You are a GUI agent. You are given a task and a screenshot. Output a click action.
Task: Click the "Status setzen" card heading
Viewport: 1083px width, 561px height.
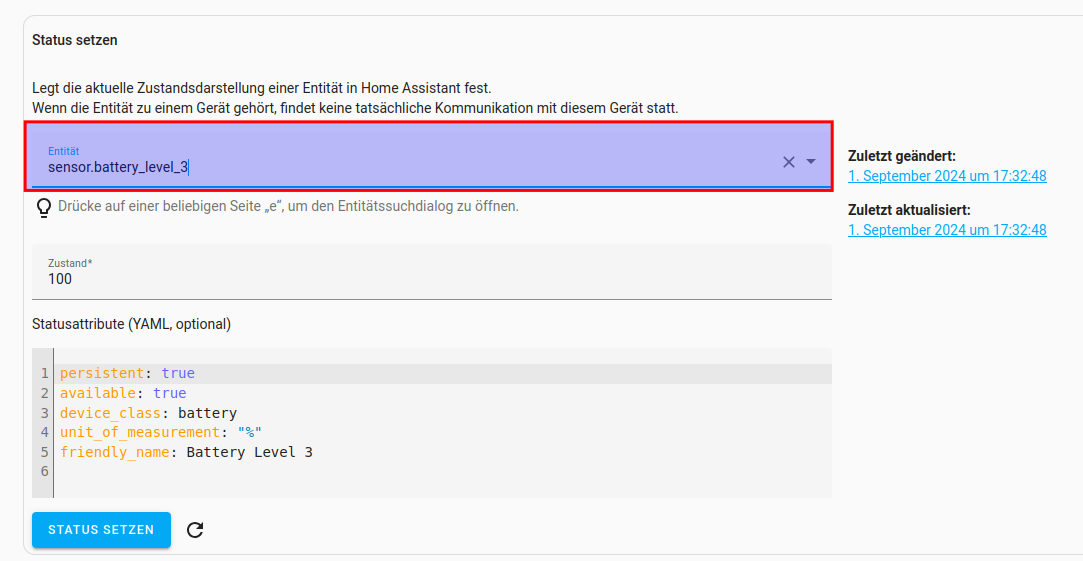point(75,41)
